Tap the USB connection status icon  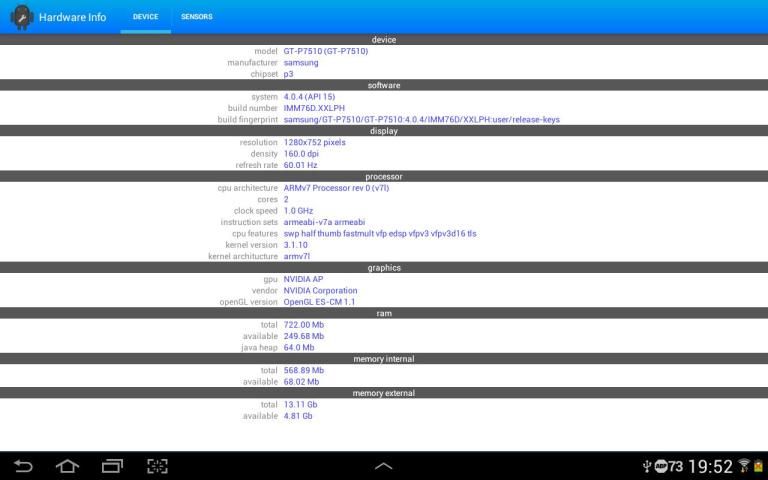pos(647,466)
